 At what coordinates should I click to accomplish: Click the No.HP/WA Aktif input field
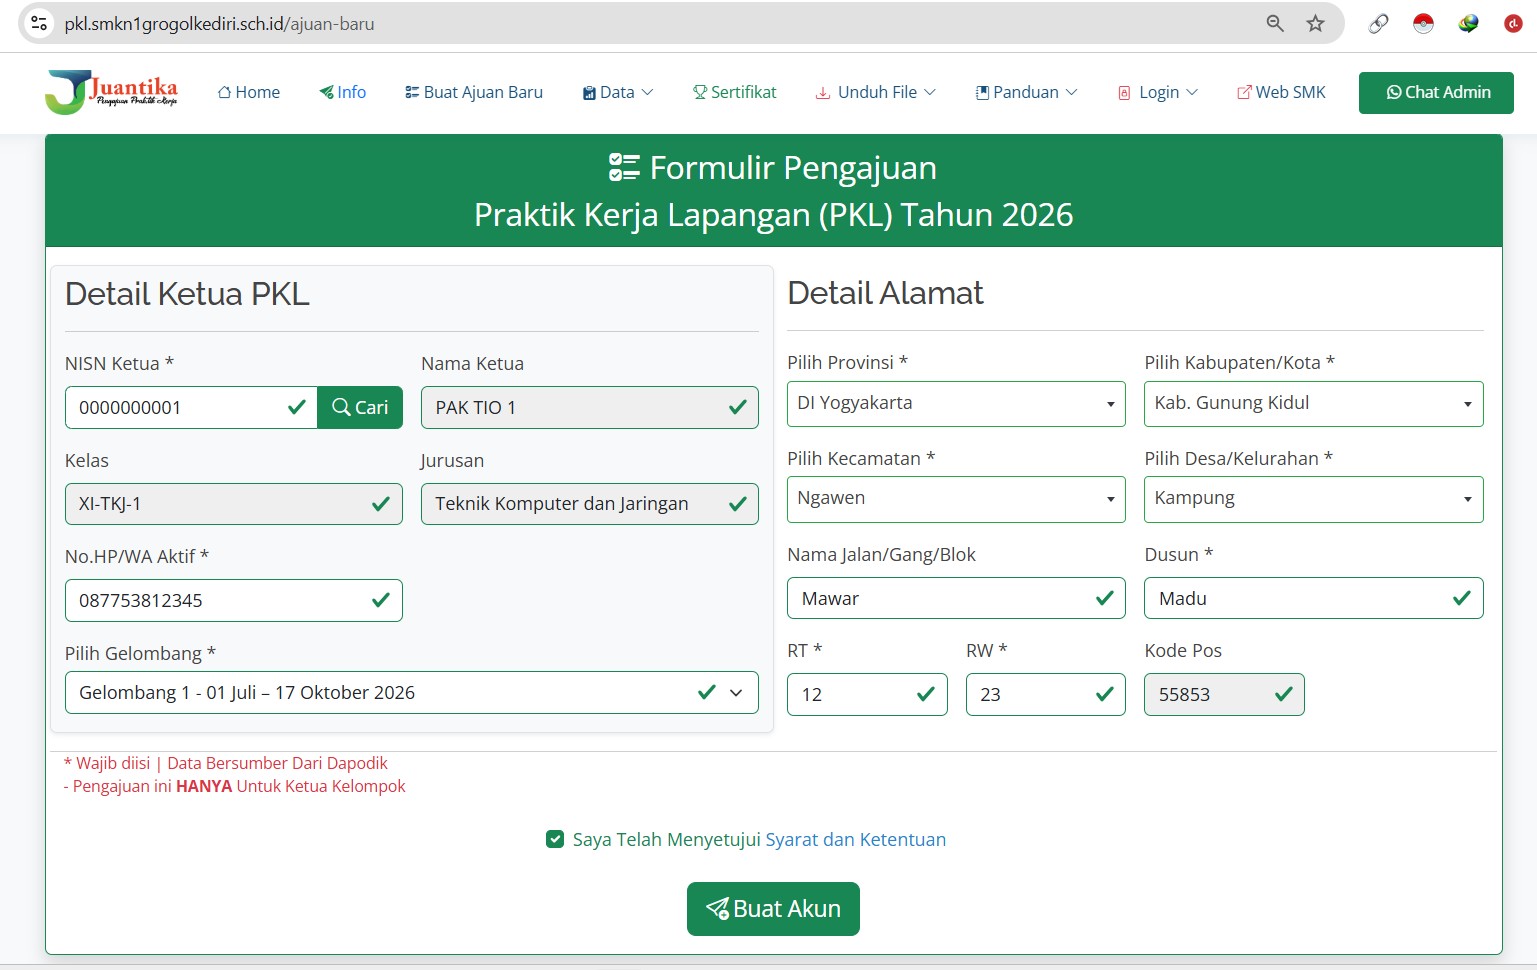pyautogui.click(x=234, y=600)
